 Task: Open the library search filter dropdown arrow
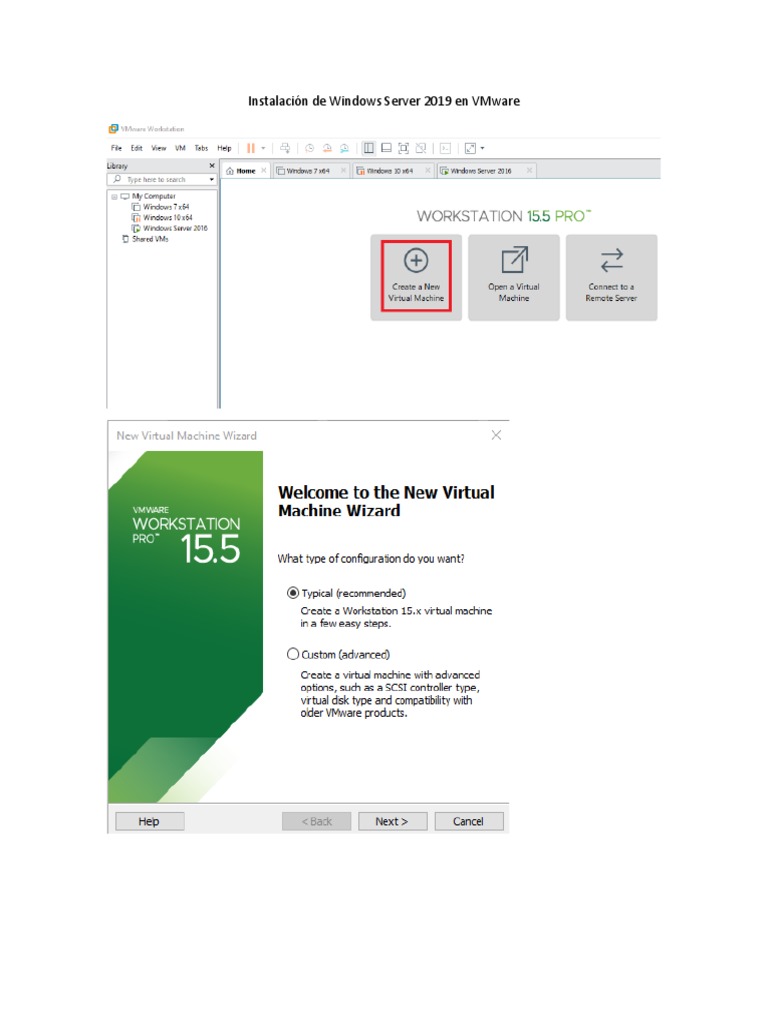tap(212, 179)
